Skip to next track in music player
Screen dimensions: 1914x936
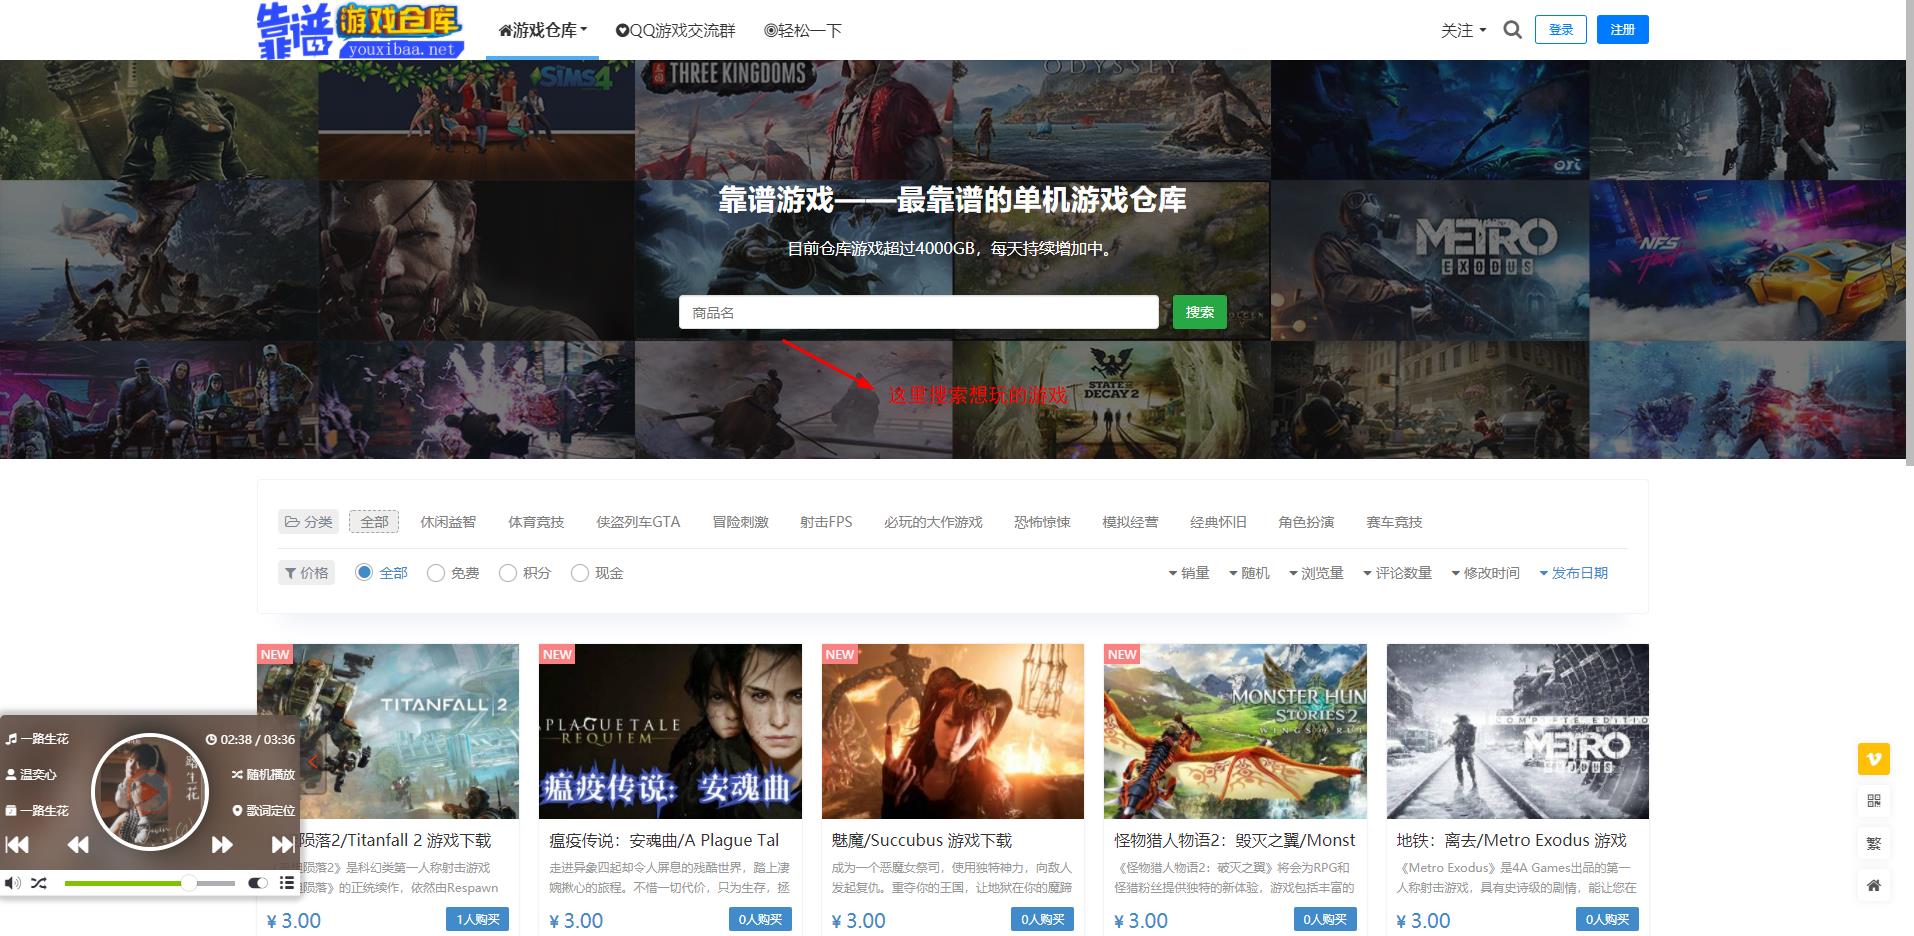pyautogui.click(x=283, y=845)
